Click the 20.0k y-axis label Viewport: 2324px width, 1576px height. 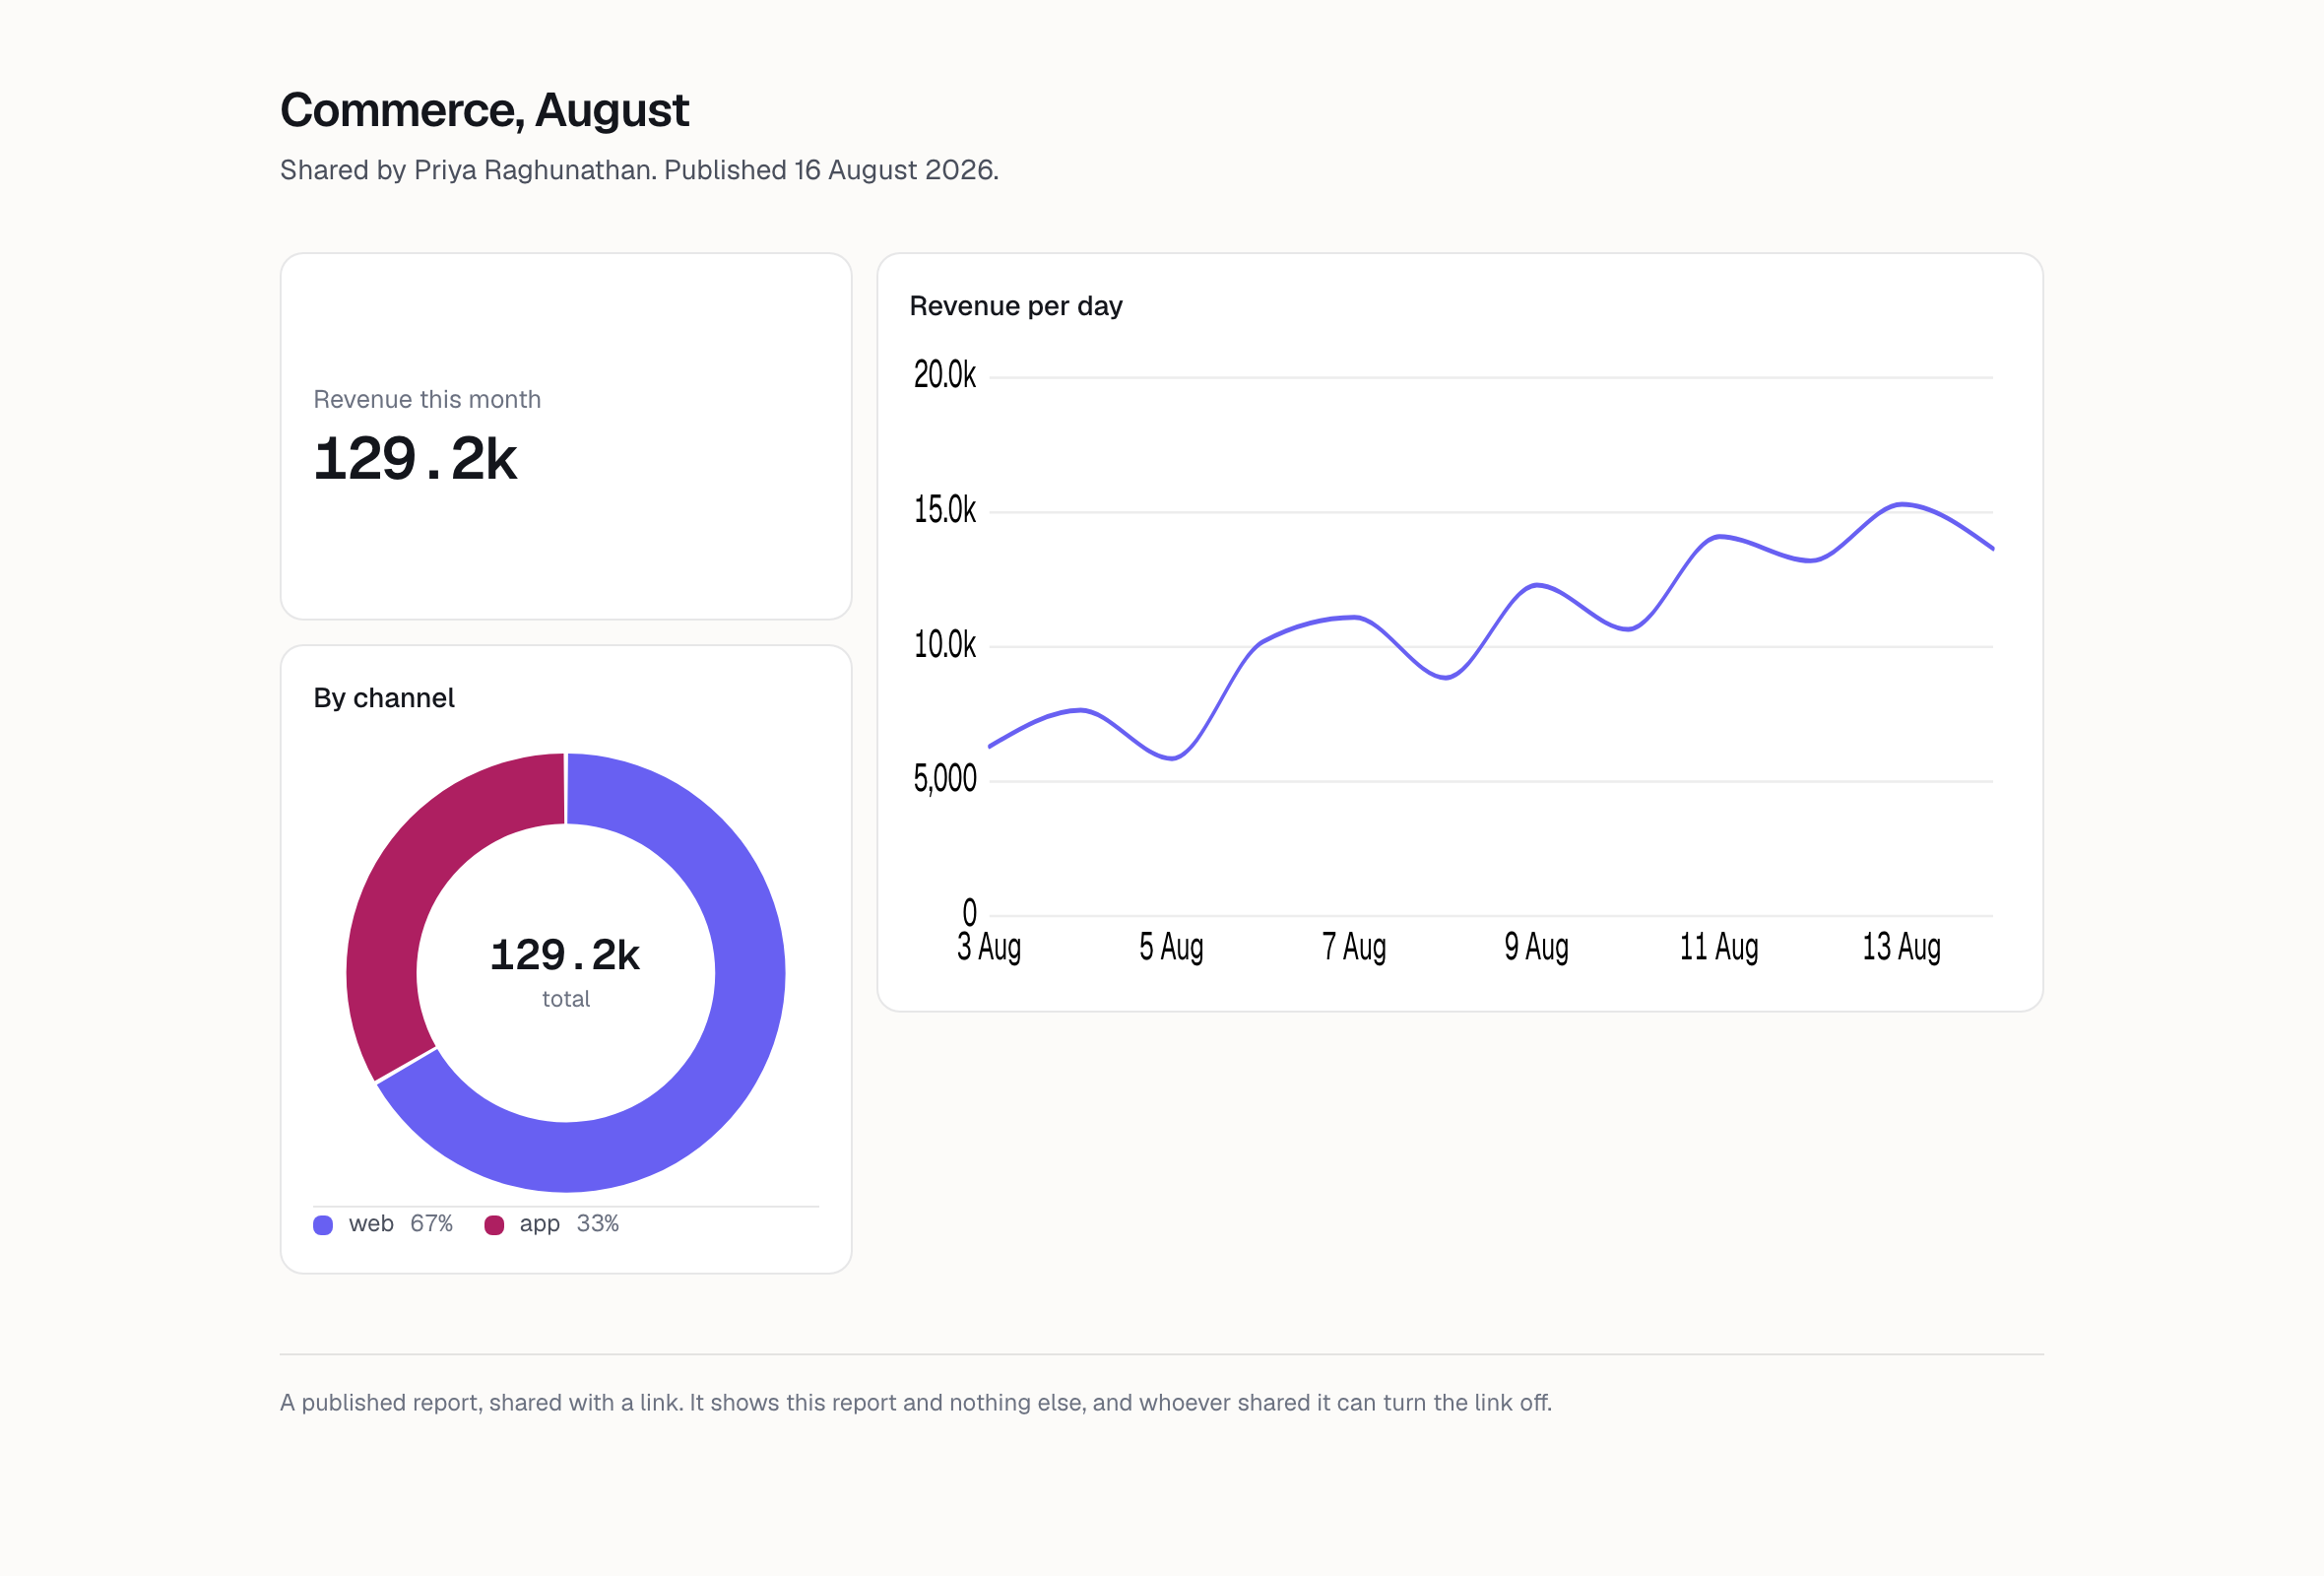(944, 375)
